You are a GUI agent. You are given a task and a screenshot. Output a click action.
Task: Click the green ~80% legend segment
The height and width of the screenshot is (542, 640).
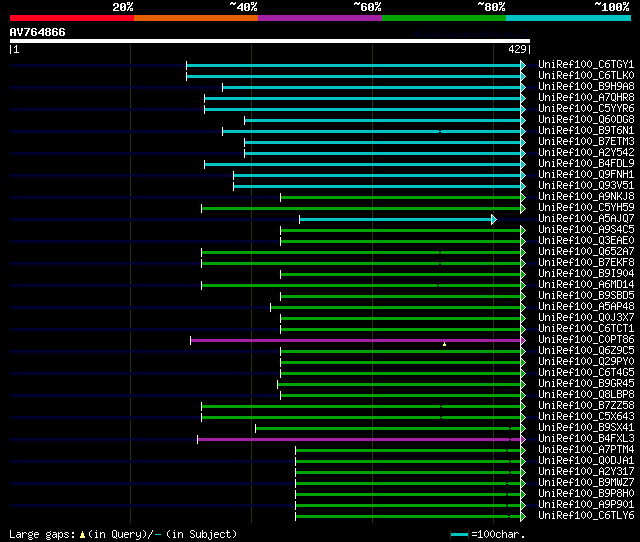click(444, 18)
